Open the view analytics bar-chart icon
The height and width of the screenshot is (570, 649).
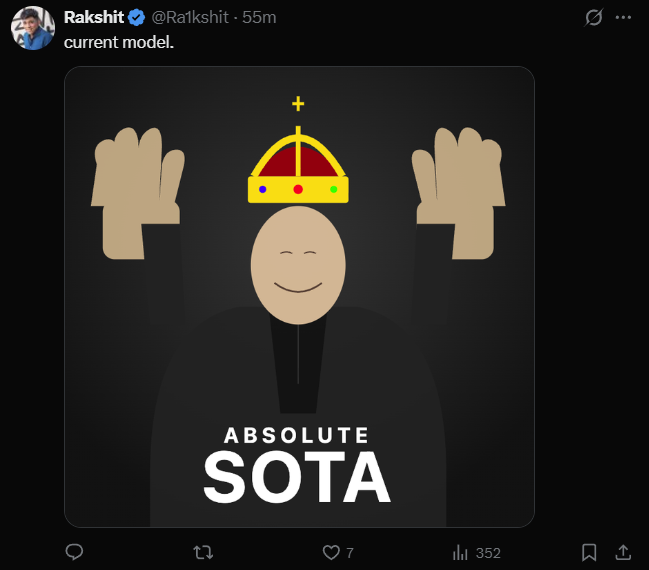click(461, 552)
